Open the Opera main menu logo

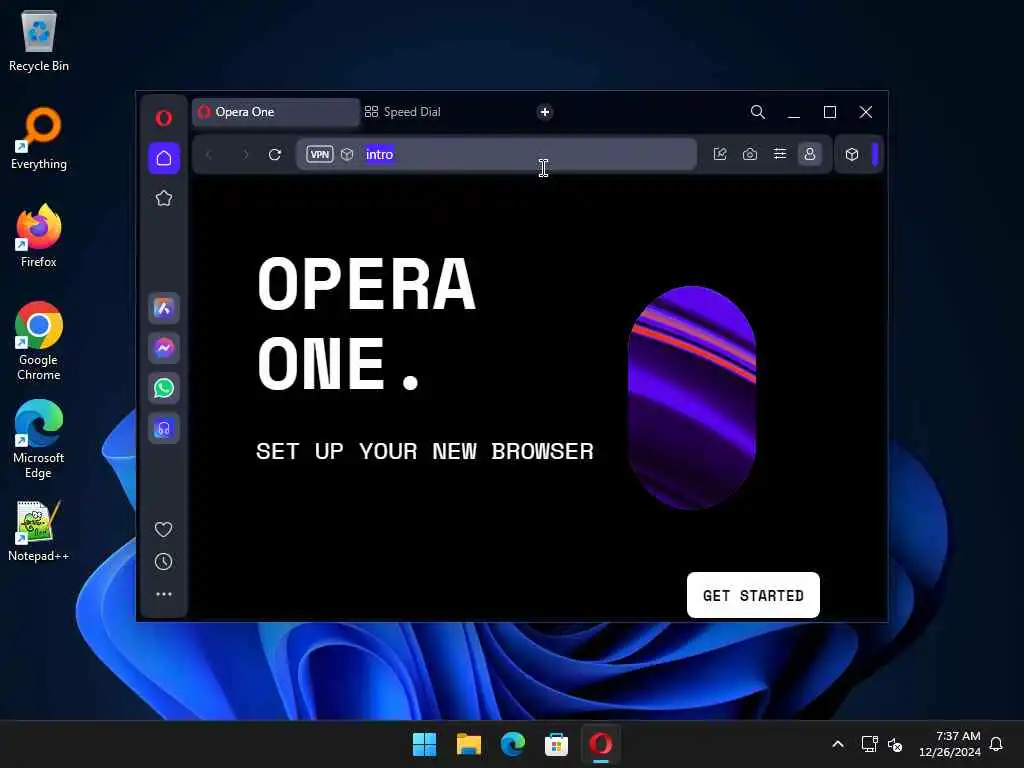click(x=163, y=118)
